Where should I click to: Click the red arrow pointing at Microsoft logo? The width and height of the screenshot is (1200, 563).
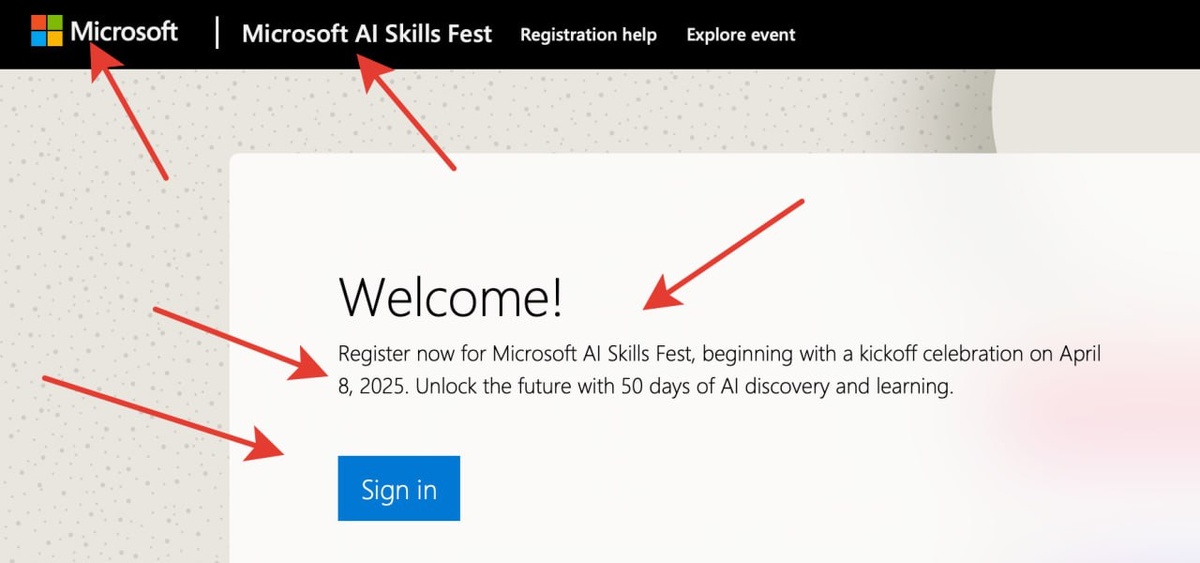point(128,113)
